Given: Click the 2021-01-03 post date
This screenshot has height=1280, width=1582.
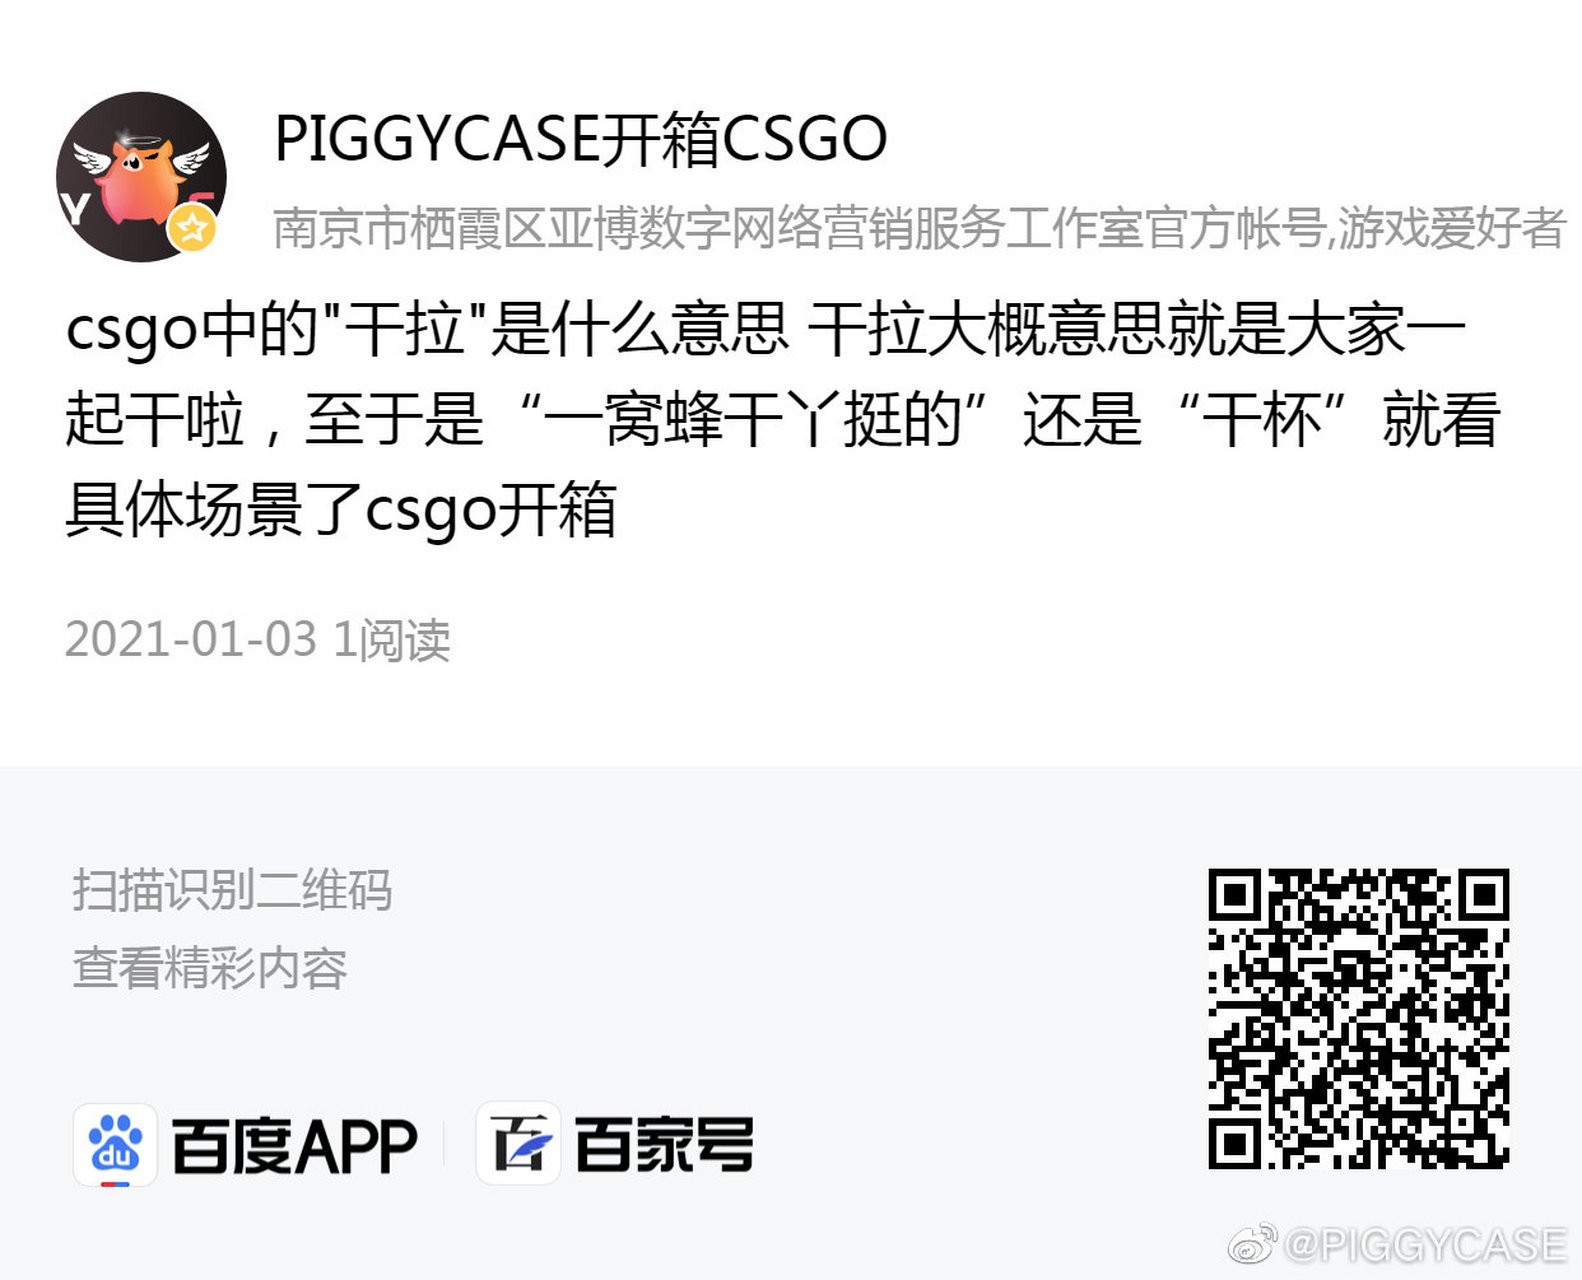Looking at the screenshot, I should 191,639.
